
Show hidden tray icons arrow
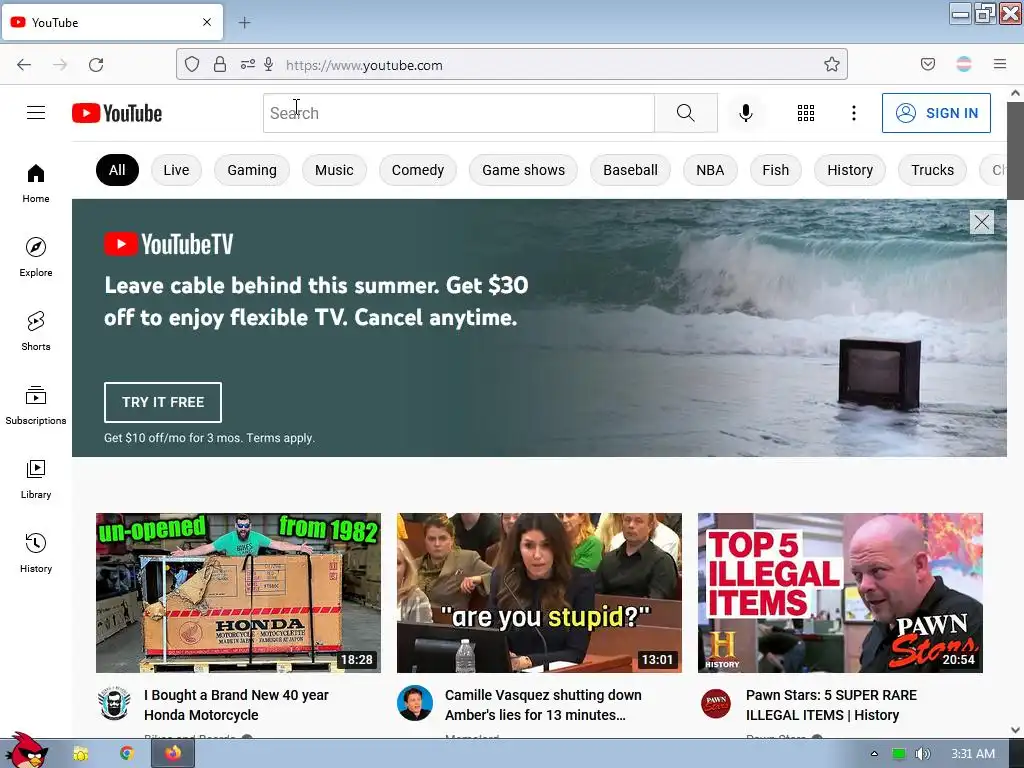click(x=874, y=754)
